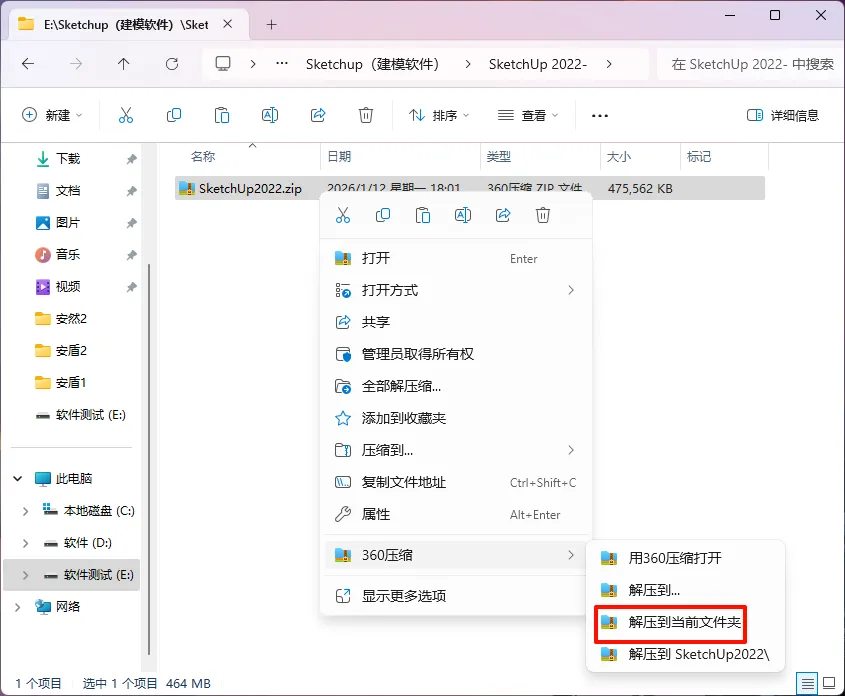Collapse the 此电脑 tree node
This screenshot has width=845, height=696.
(x=18, y=478)
